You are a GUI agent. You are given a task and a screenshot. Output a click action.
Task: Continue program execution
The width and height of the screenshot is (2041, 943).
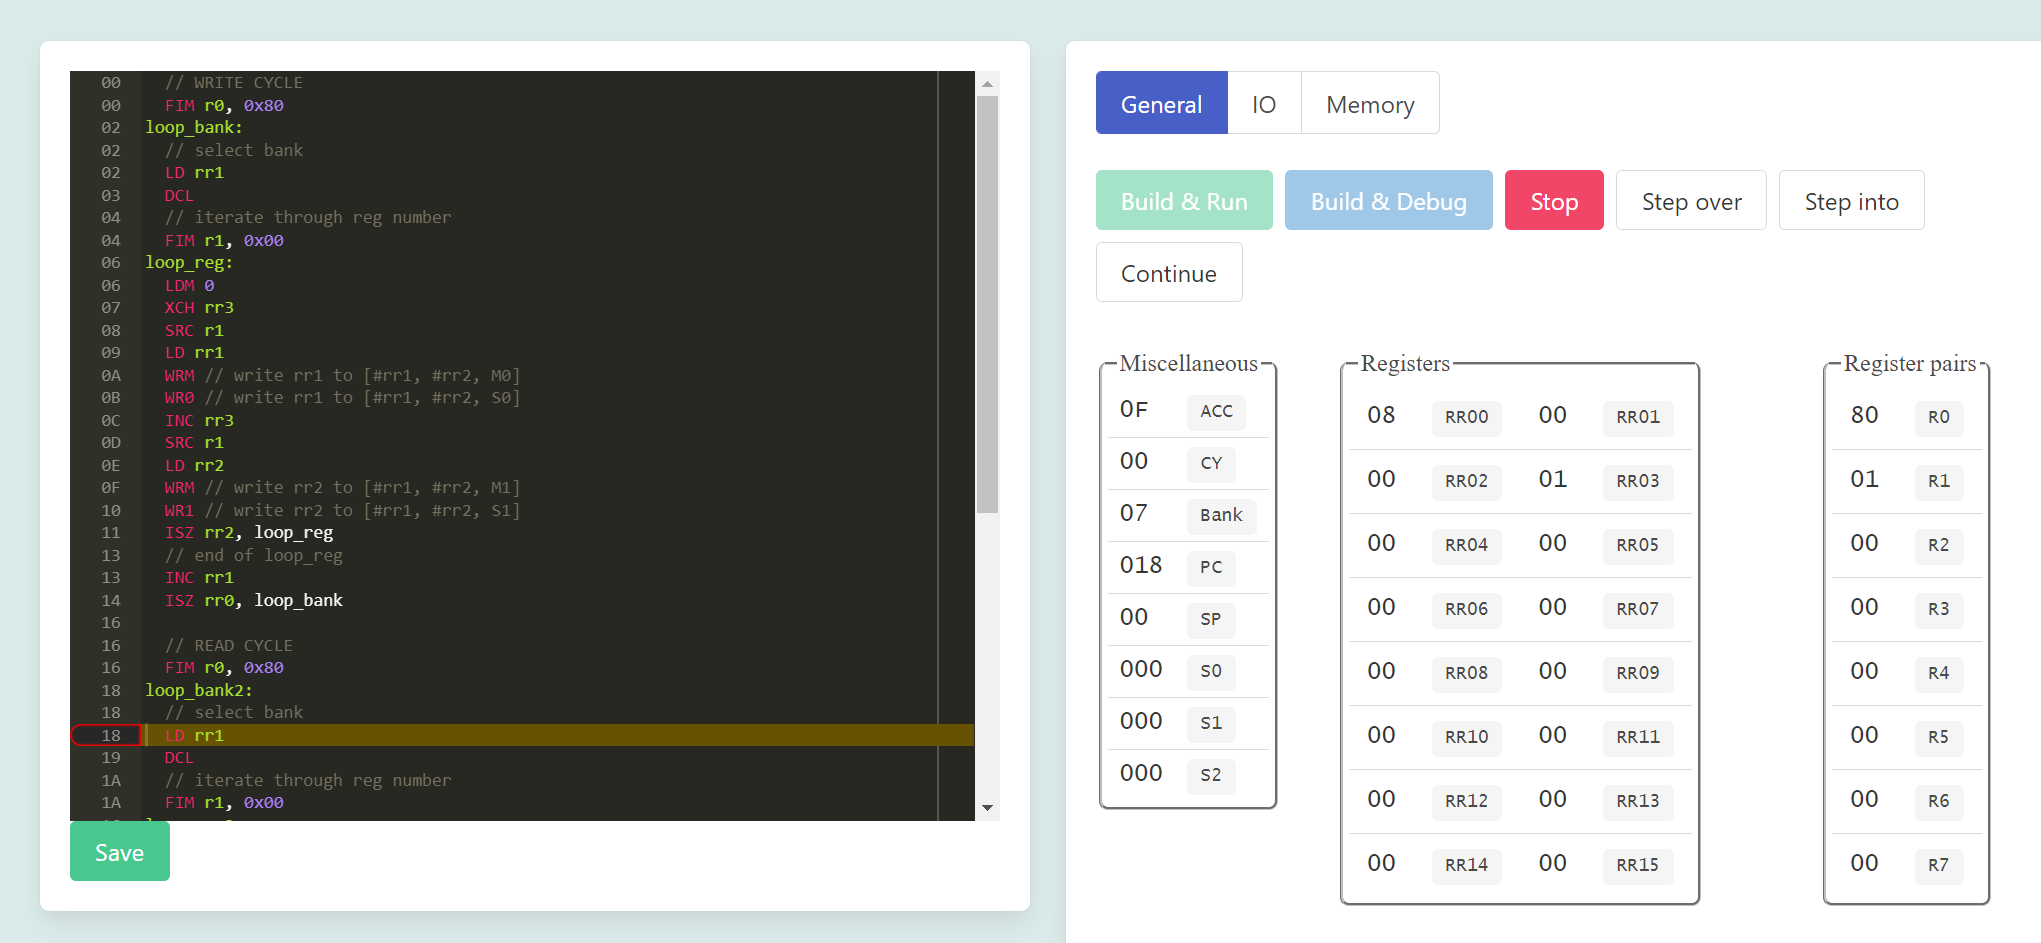tap(1169, 273)
